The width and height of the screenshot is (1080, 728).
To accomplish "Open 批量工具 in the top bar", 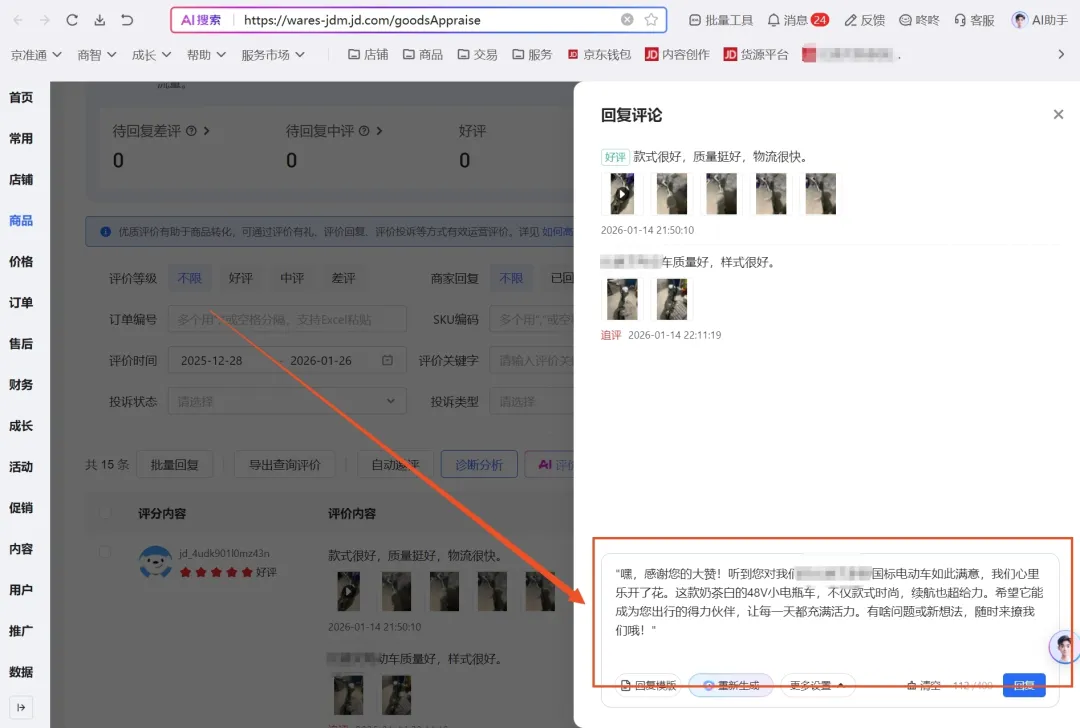I will click(720, 20).
